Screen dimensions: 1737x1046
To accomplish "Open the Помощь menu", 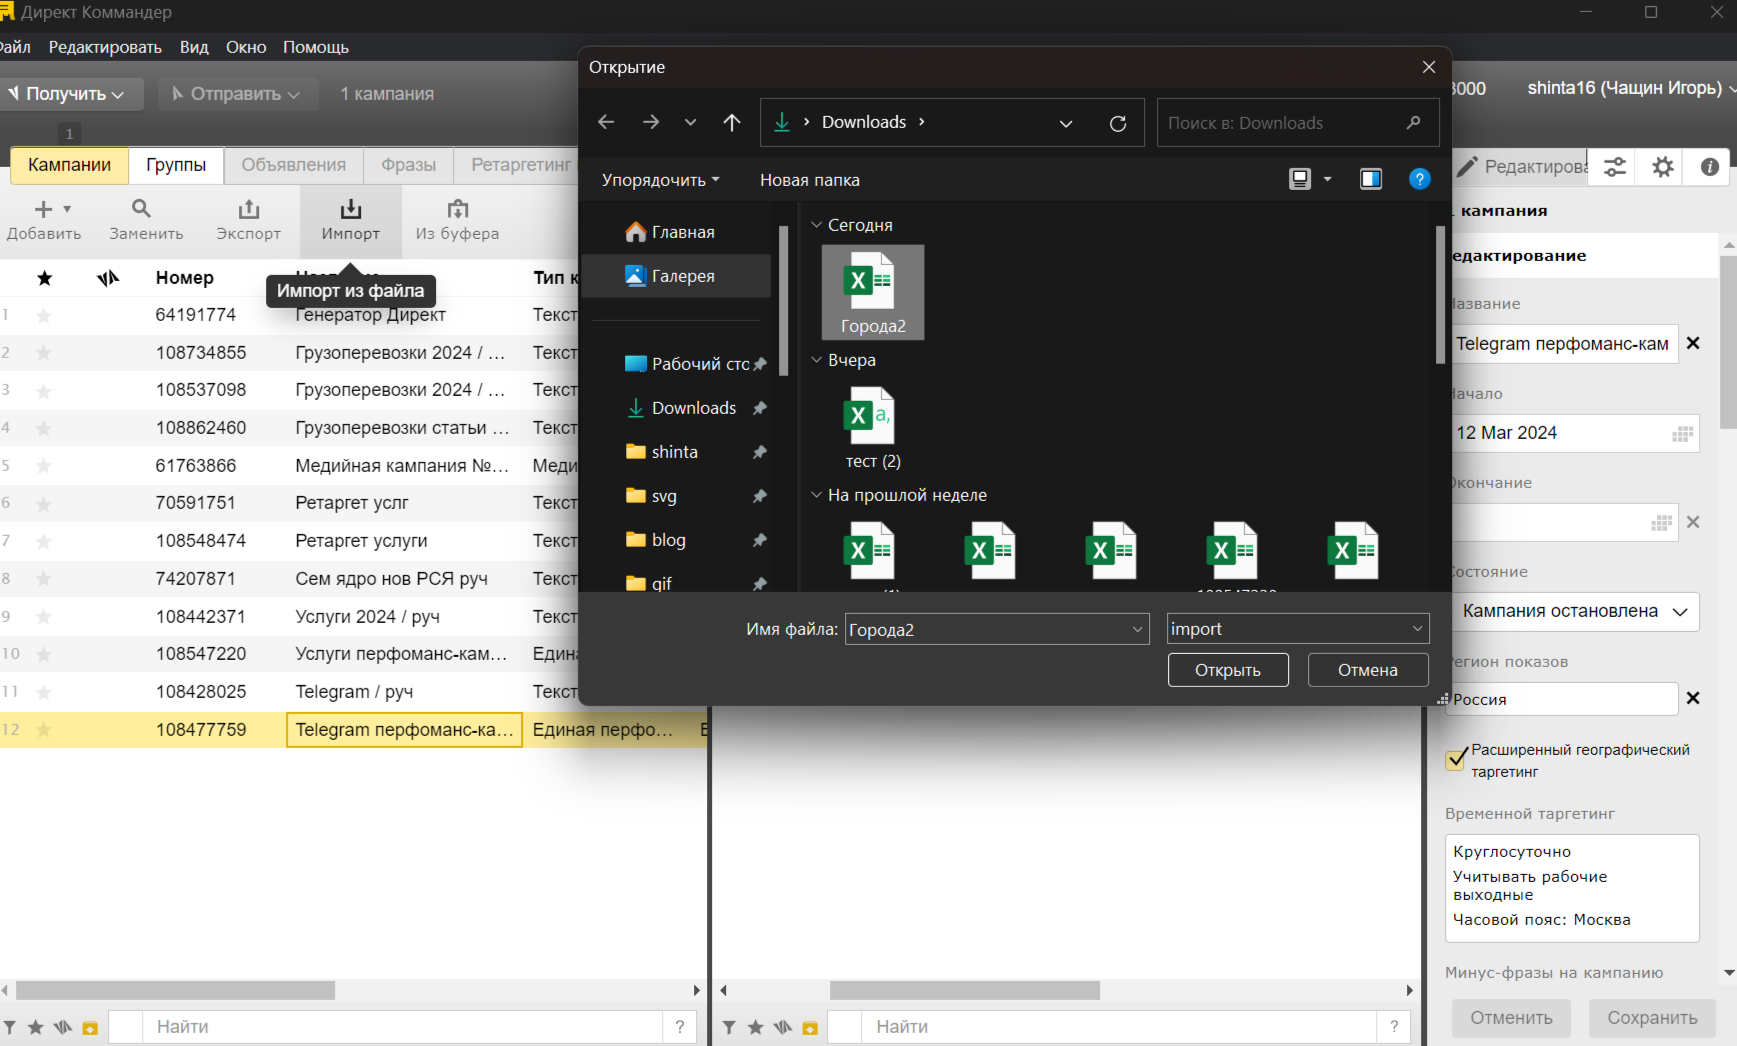I will click(316, 47).
